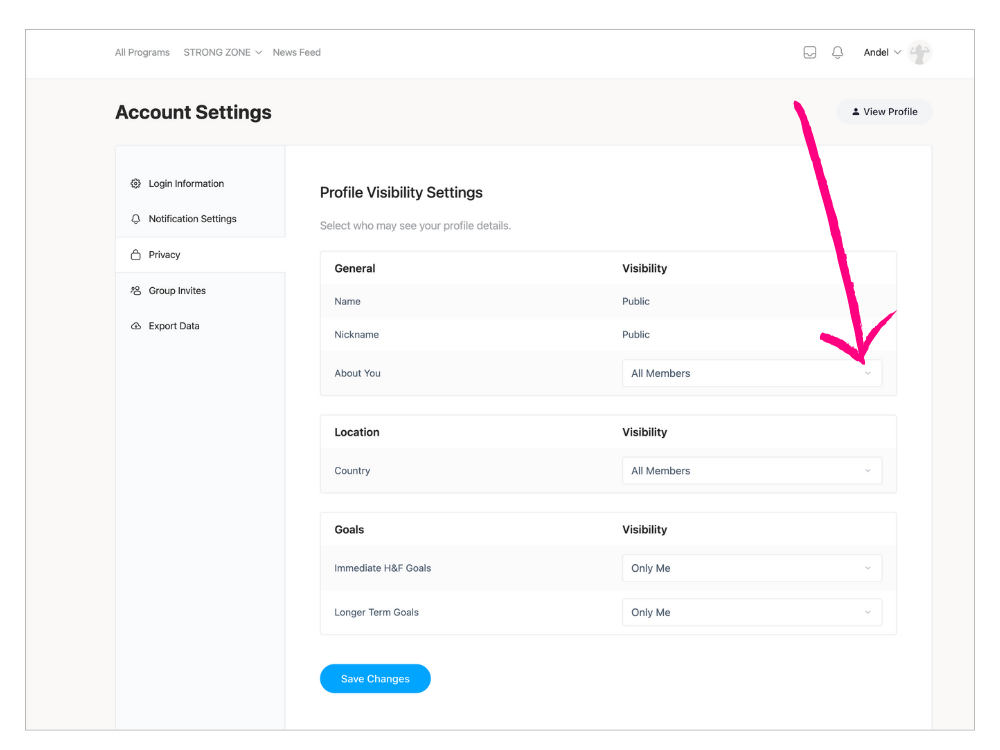Click the notification bell icon in header

[838, 53]
